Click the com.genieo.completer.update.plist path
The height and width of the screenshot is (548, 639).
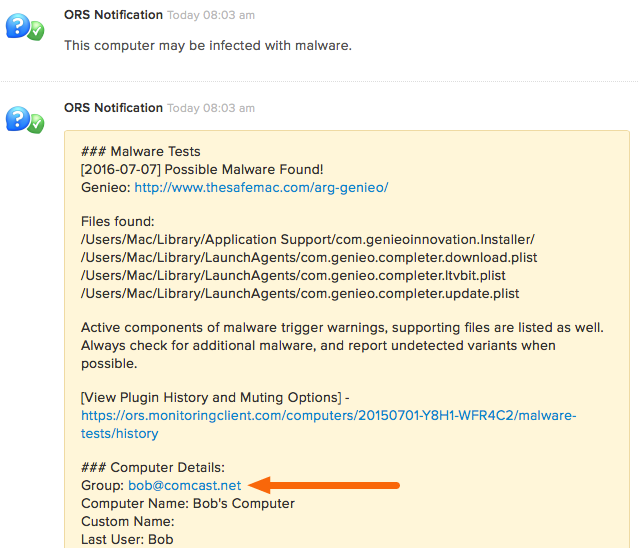point(300,293)
